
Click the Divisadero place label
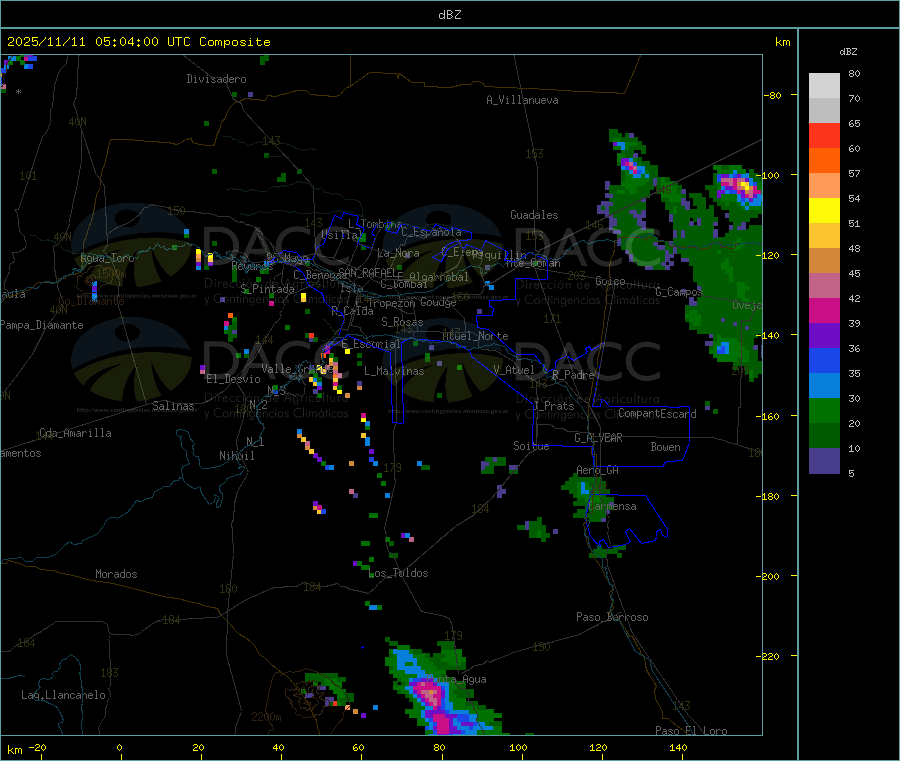(x=216, y=79)
